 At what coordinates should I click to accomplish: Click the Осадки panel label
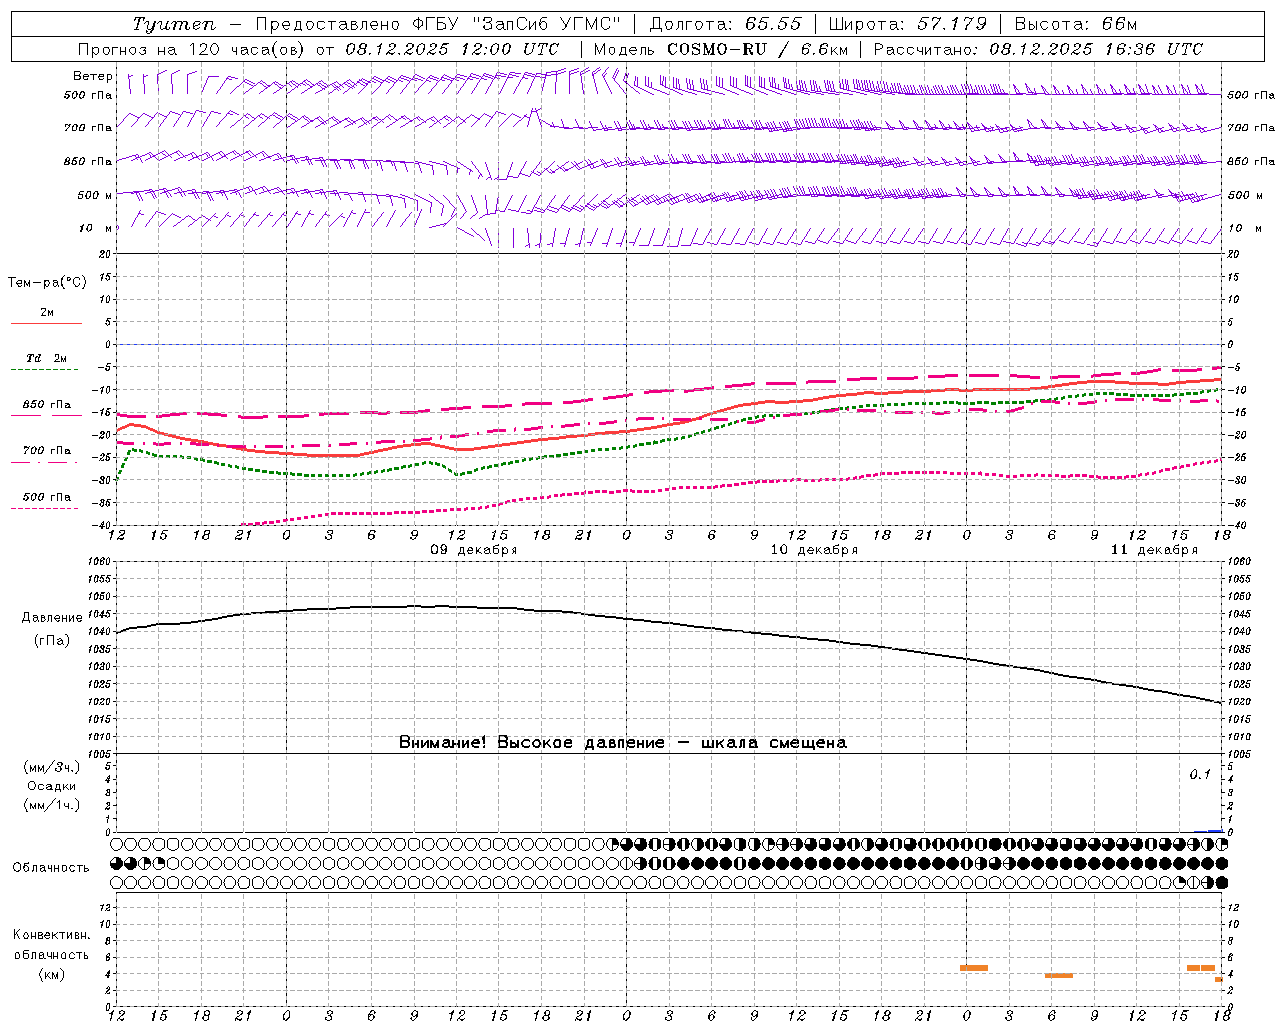[52, 786]
